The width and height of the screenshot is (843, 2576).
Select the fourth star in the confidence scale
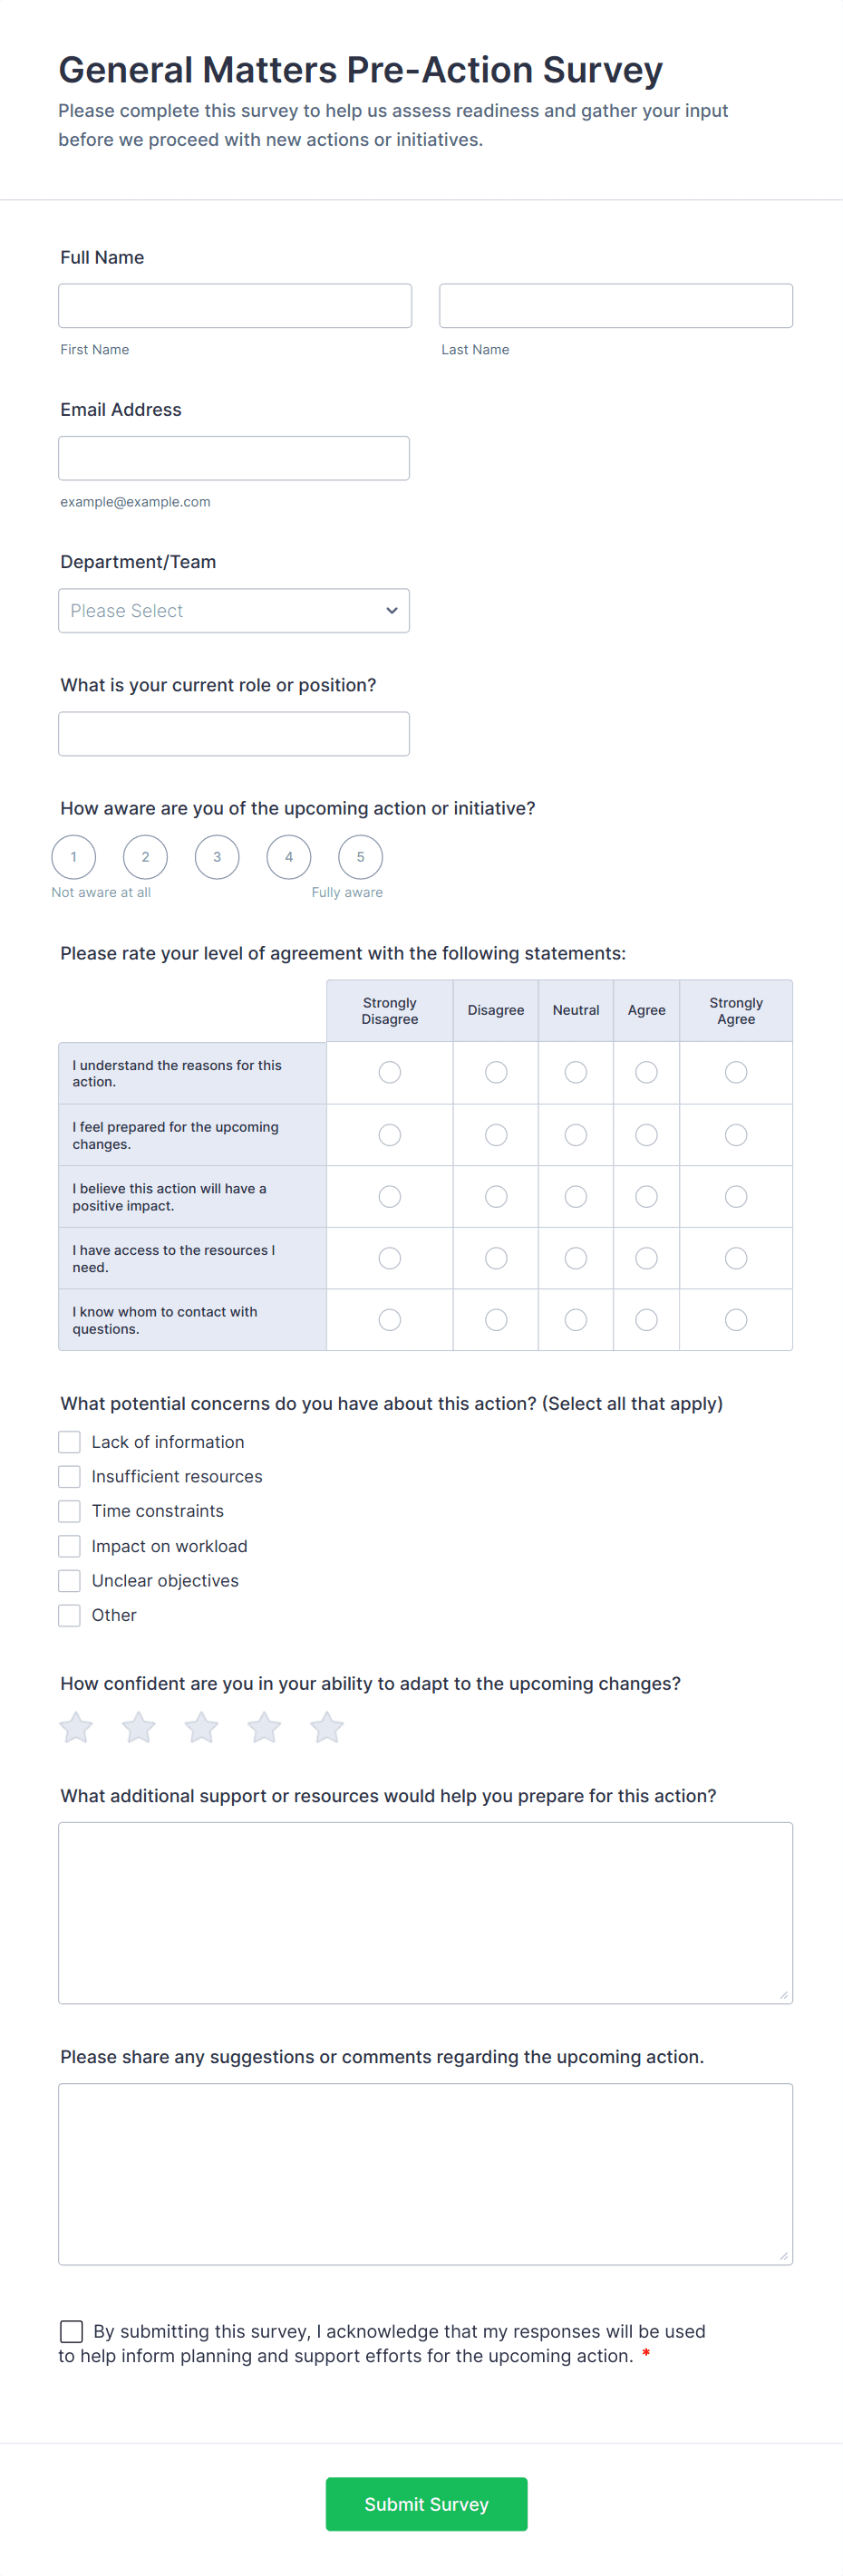263,1726
